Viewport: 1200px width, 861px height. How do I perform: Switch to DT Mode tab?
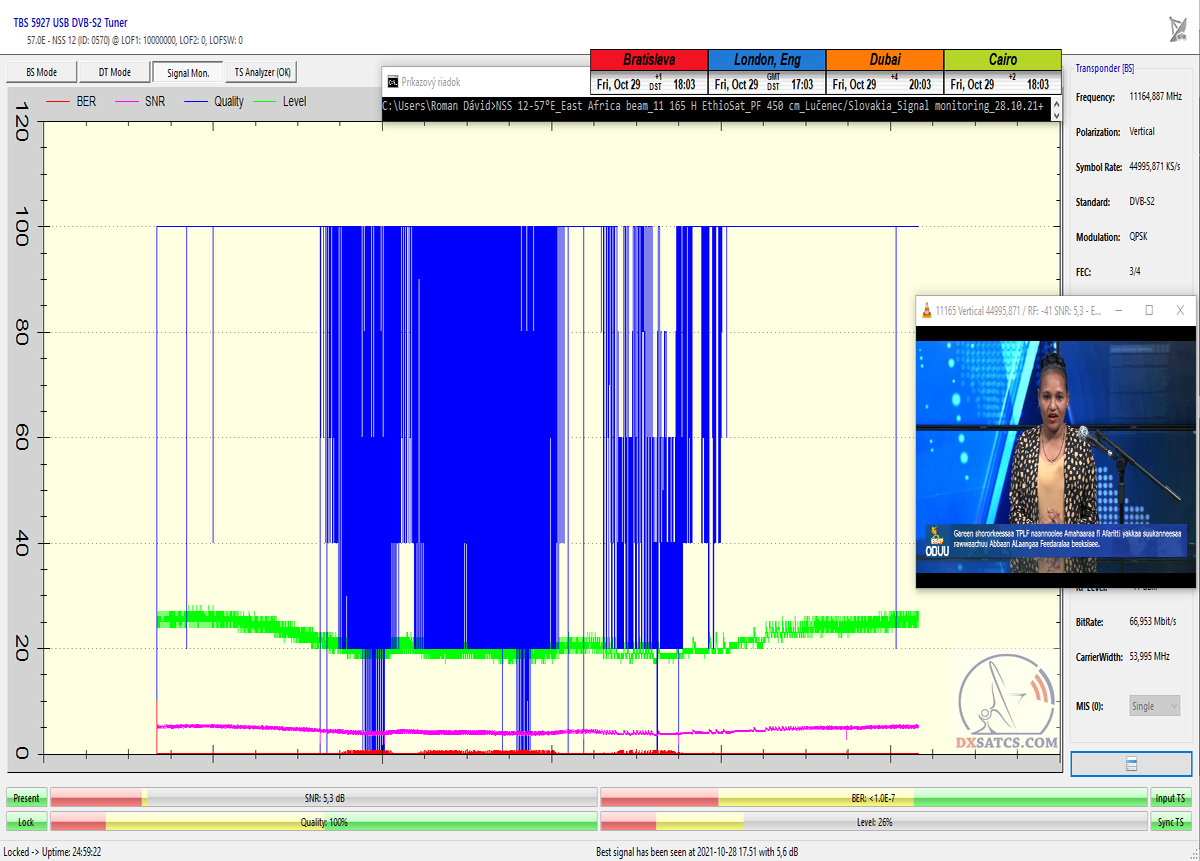[114, 72]
